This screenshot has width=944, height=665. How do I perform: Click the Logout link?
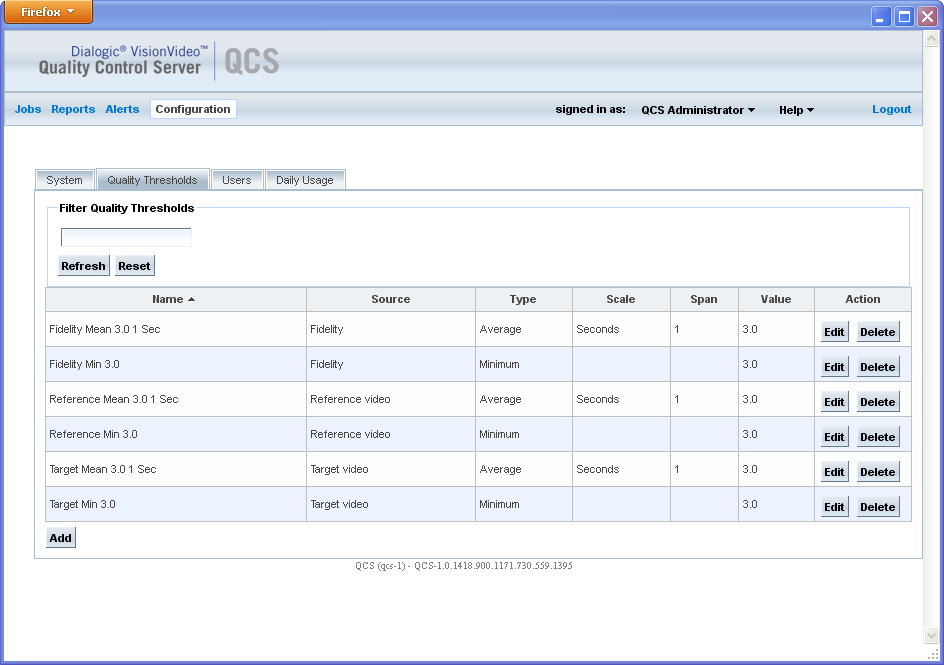coord(890,109)
